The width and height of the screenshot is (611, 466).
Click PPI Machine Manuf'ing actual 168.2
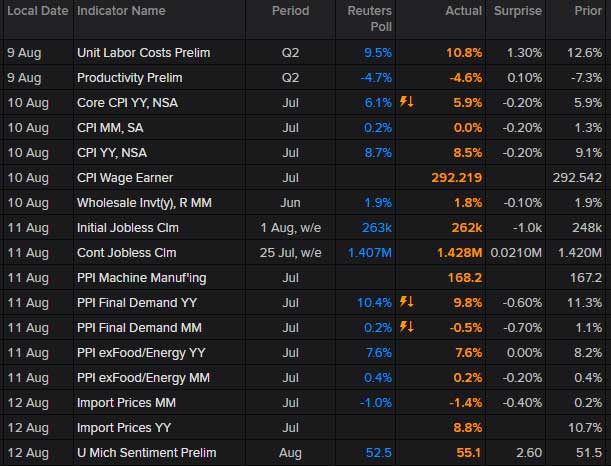coord(465,278)
